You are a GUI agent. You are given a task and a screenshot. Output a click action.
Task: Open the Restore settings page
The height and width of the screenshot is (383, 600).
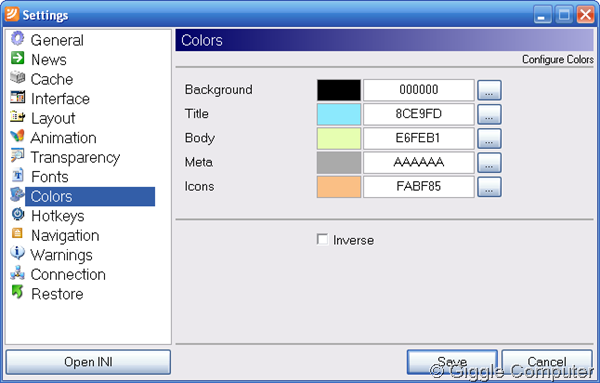57,294
